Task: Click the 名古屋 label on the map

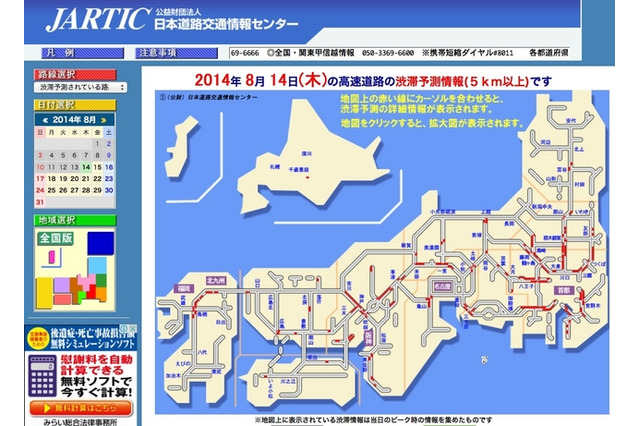Action: click(442, 286)
